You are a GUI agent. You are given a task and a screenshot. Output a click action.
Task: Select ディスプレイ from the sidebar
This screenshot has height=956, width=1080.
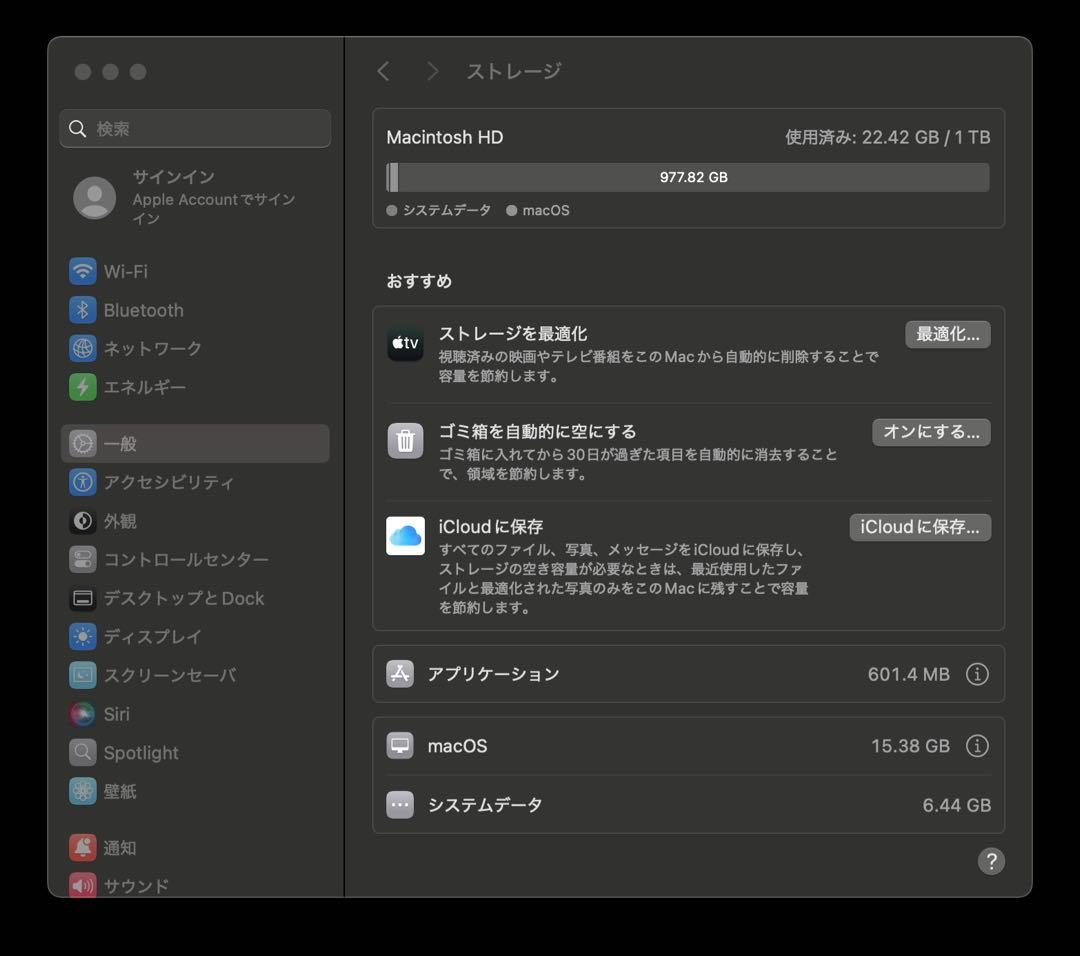pos(145,636)
